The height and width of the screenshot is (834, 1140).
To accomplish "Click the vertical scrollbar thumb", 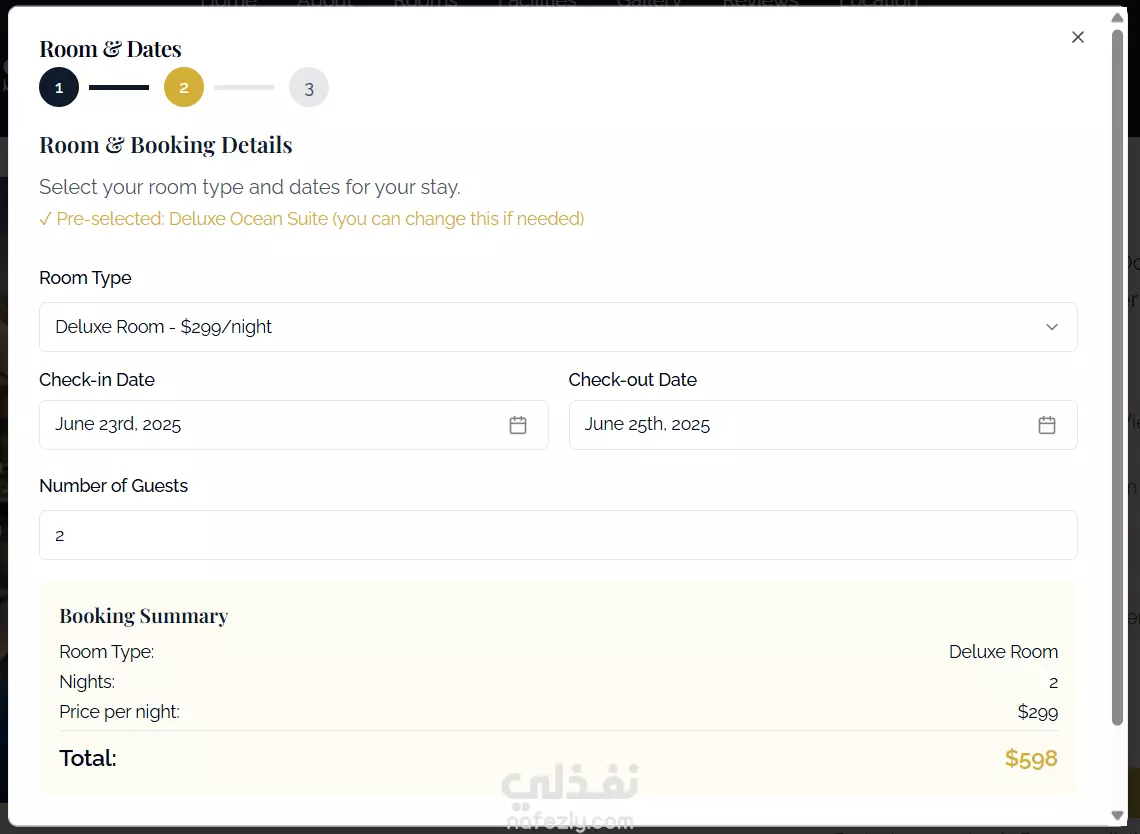I will 1117,377.
